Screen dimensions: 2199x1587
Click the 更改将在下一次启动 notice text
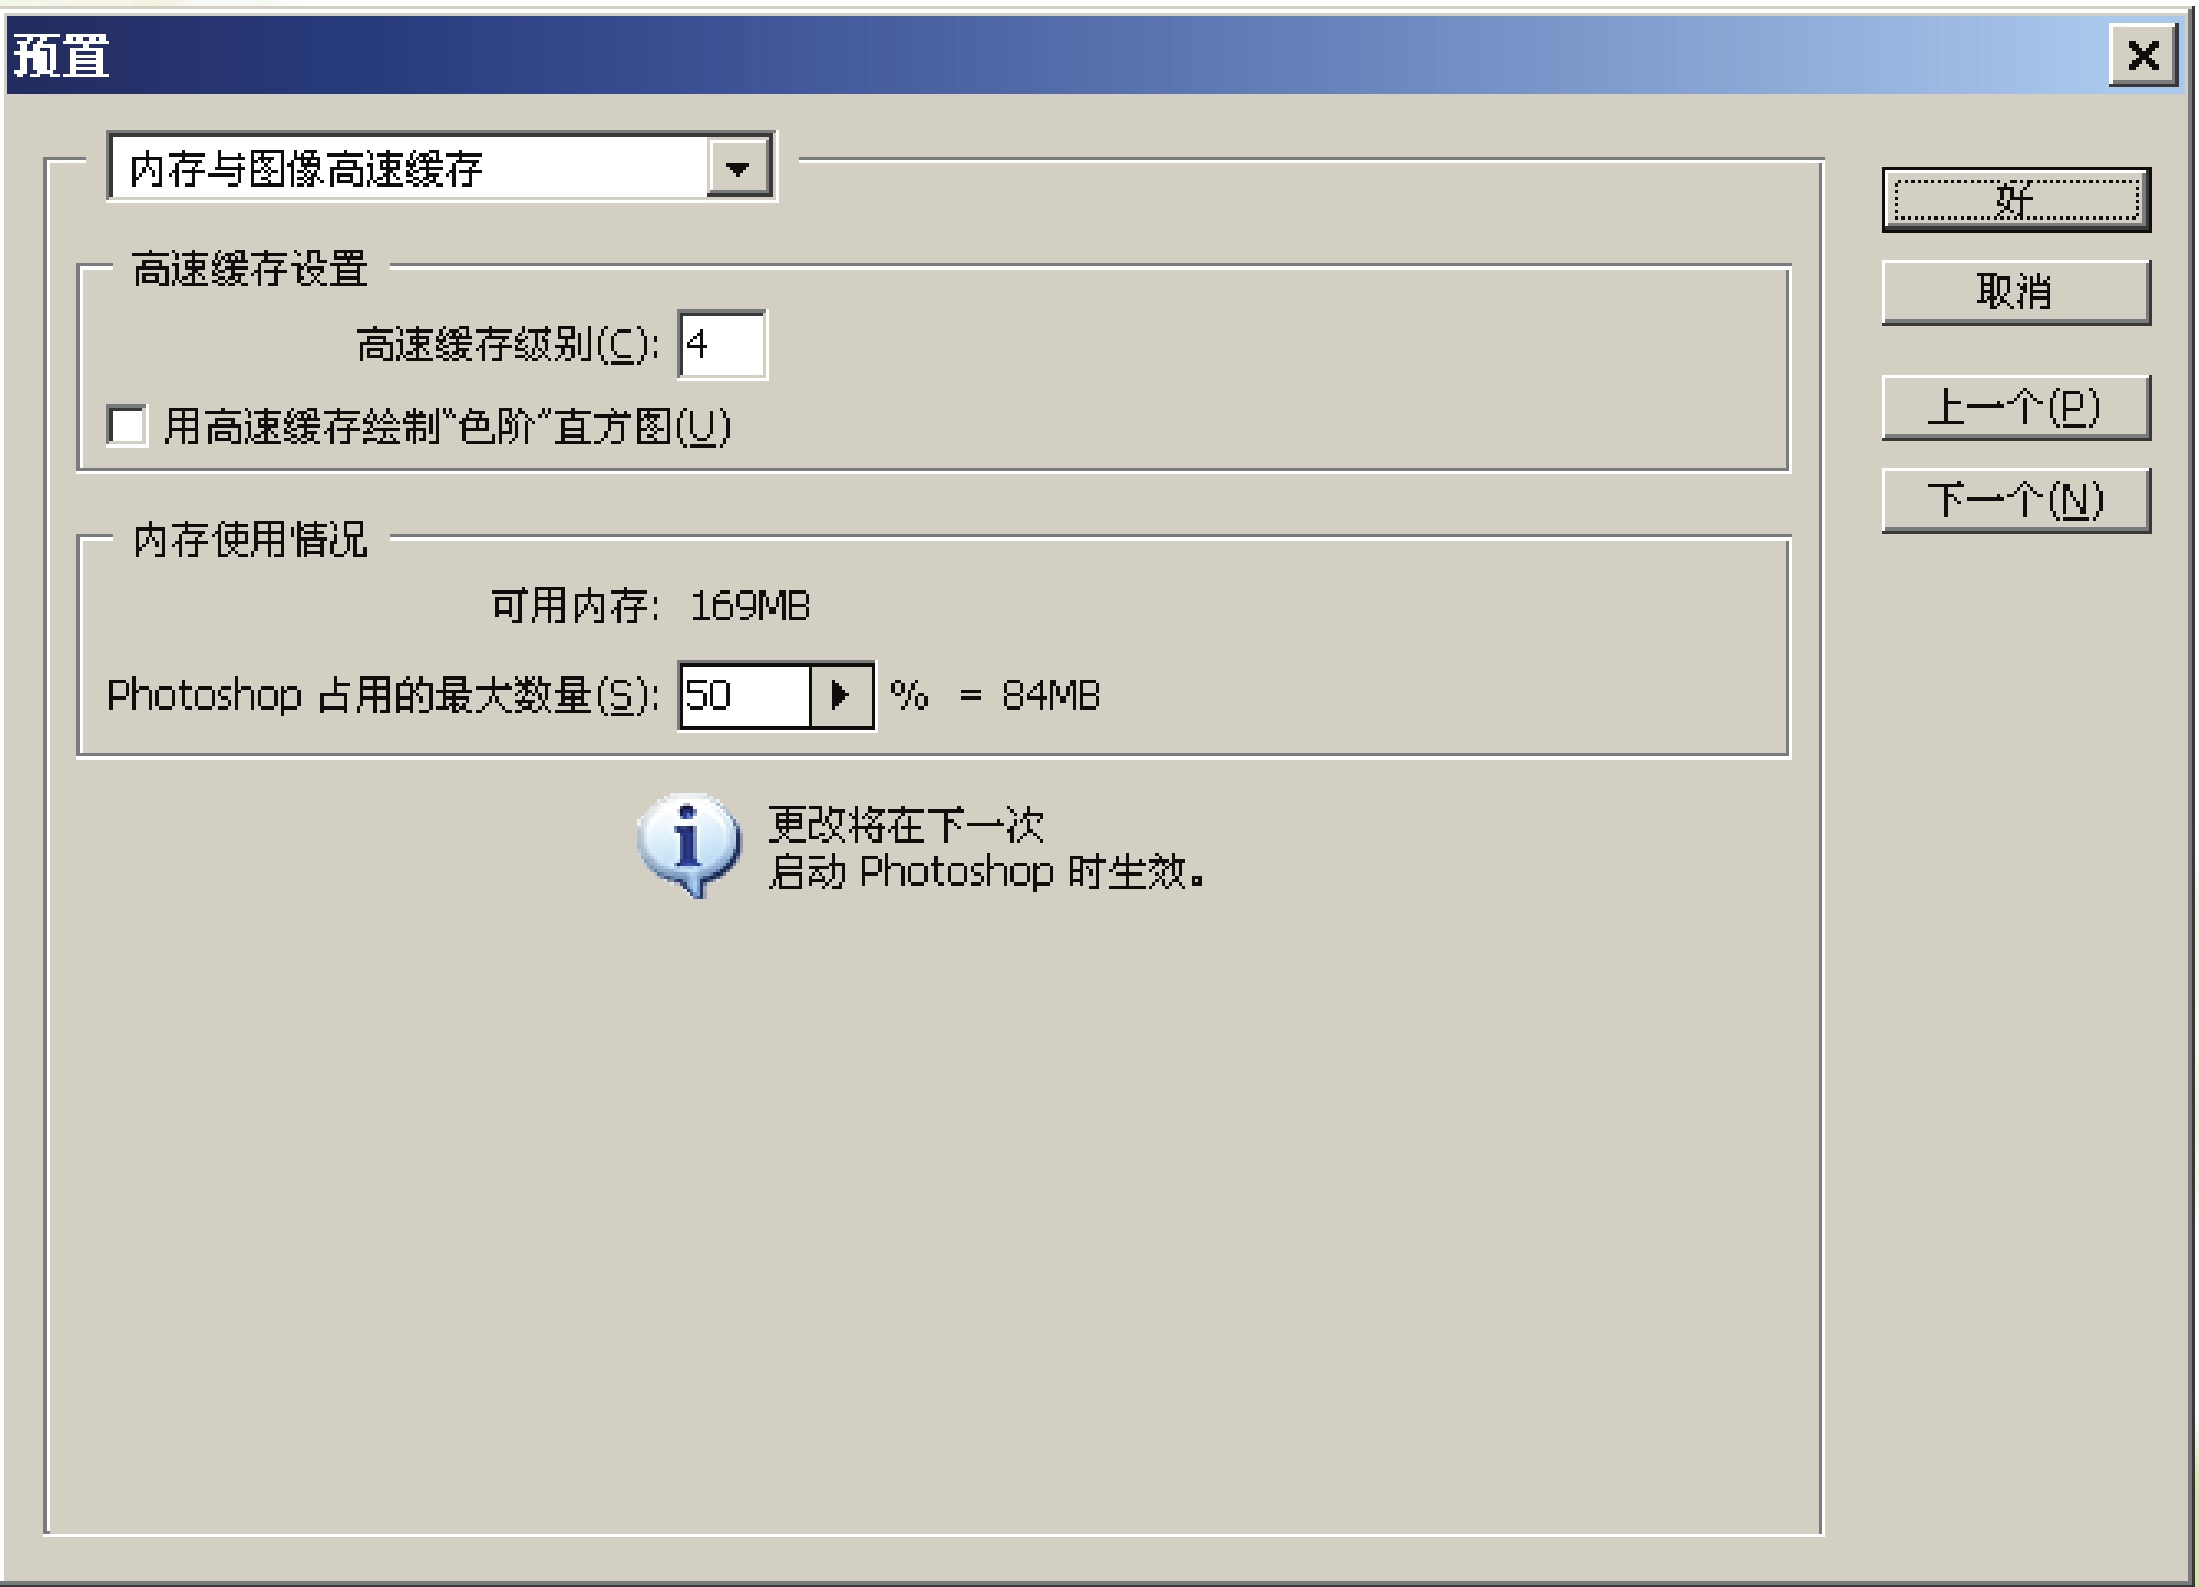(987, 848)
